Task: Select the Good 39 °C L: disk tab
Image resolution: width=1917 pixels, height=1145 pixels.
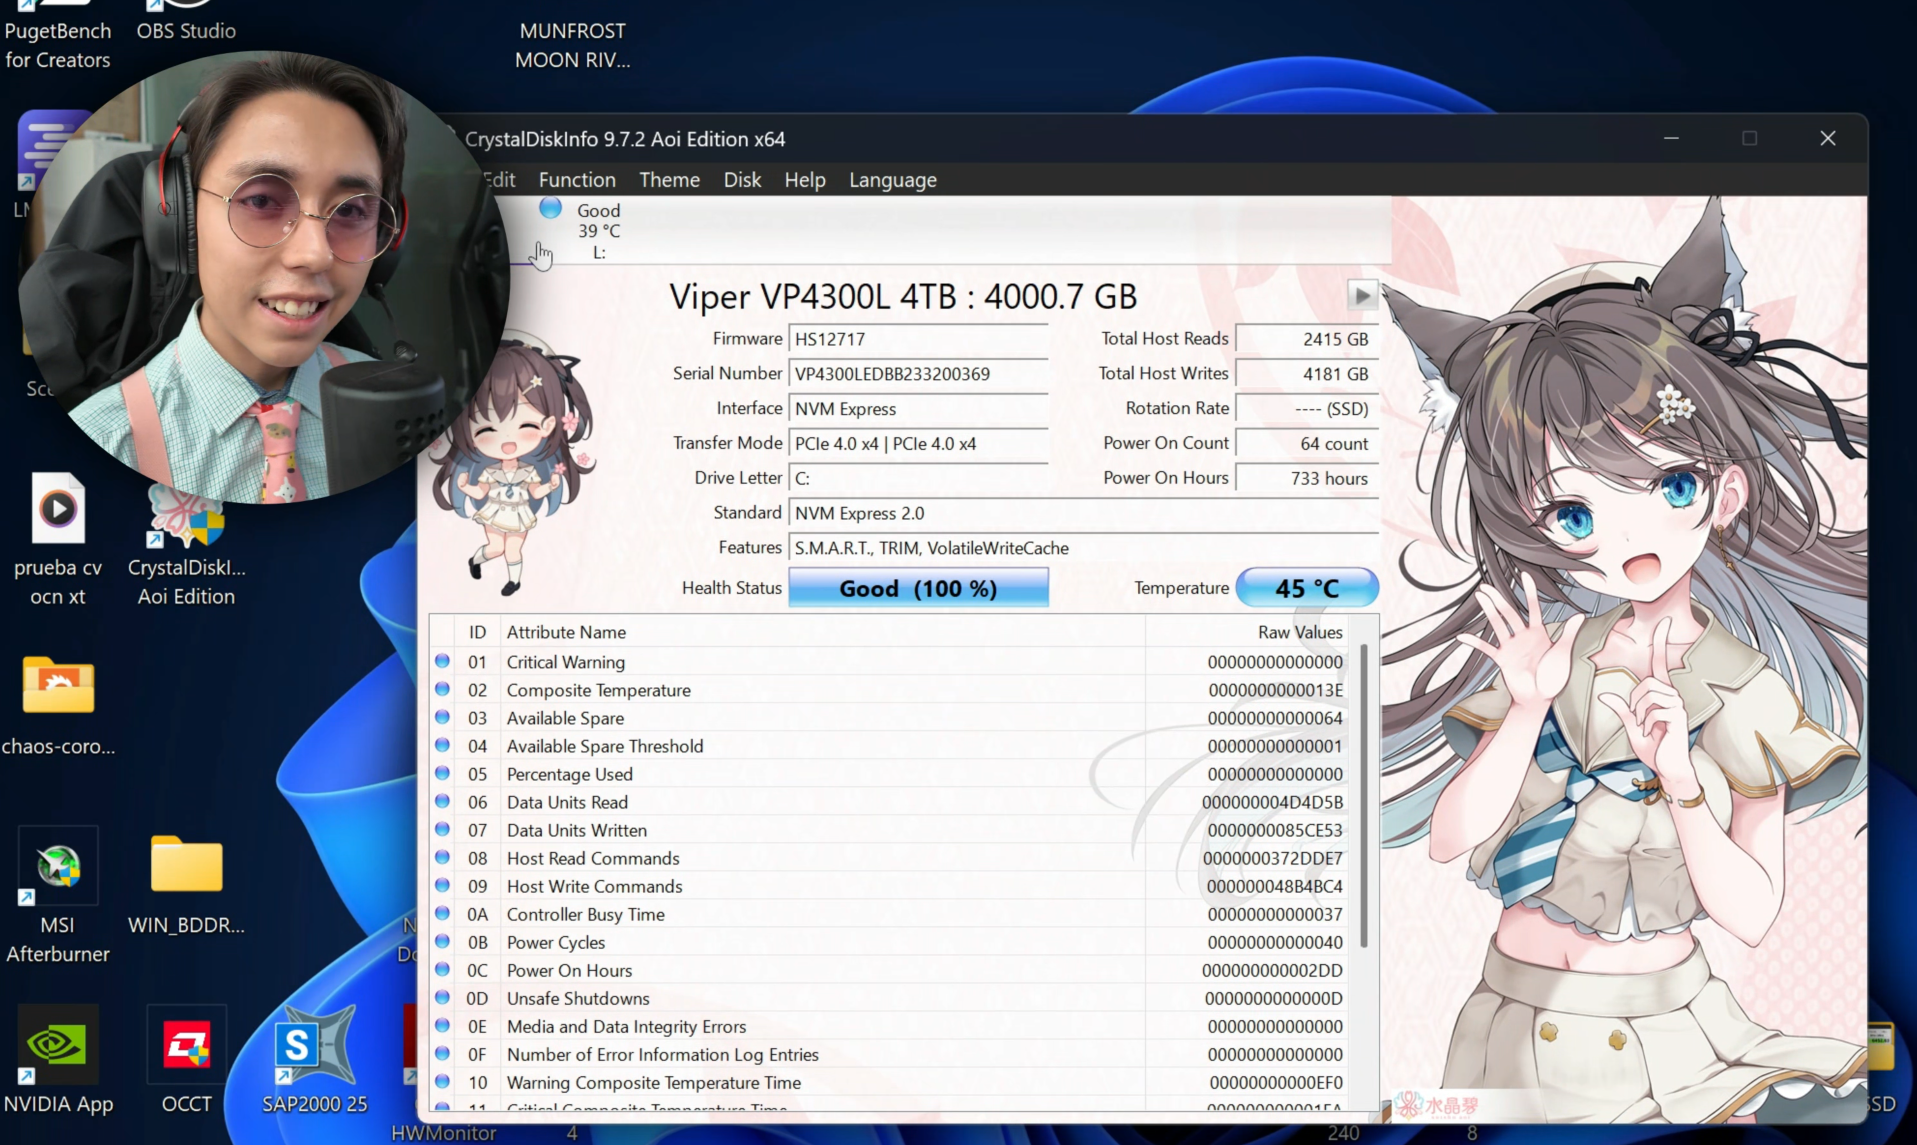Action: 588,231
